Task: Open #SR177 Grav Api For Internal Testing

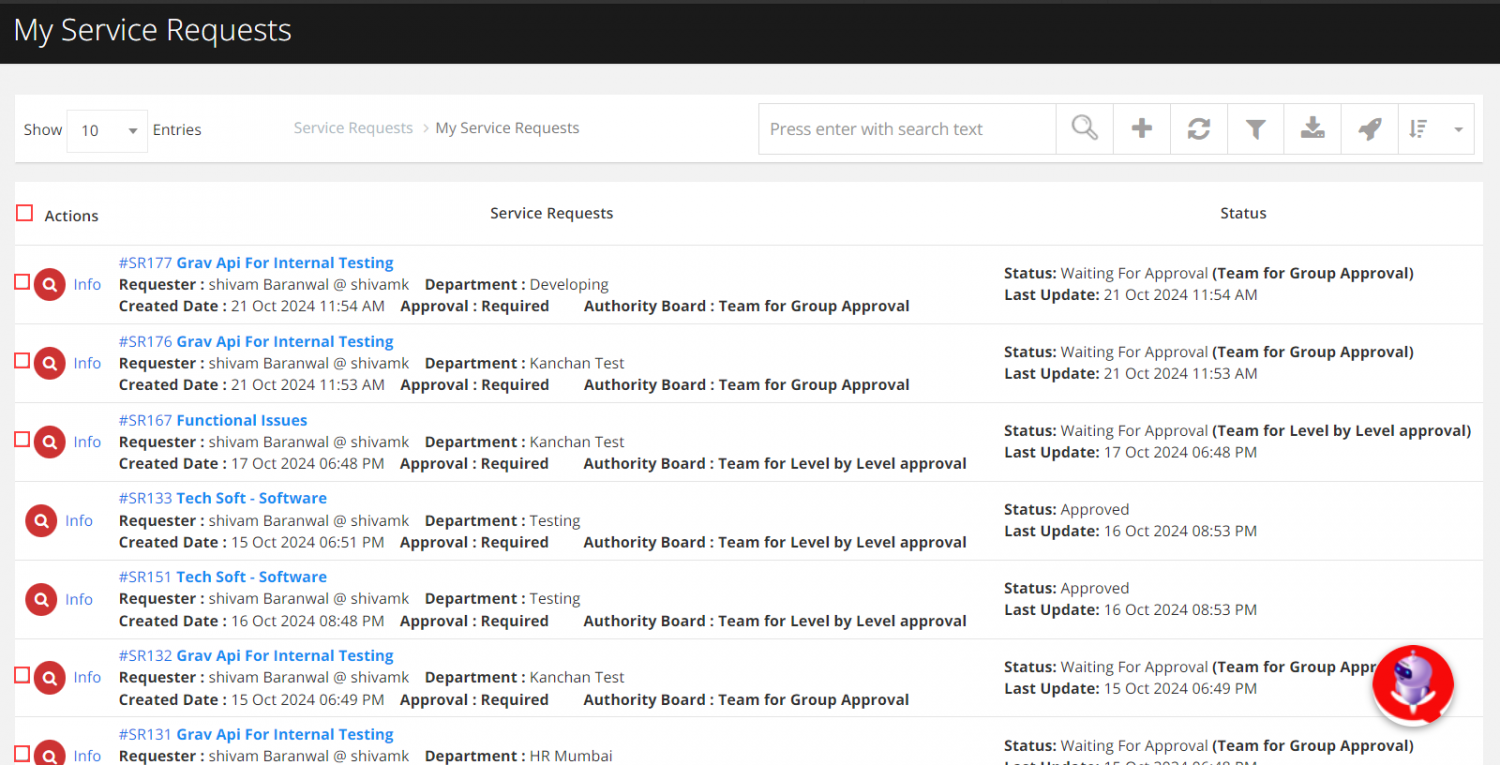Action: (x=256, y=263)
